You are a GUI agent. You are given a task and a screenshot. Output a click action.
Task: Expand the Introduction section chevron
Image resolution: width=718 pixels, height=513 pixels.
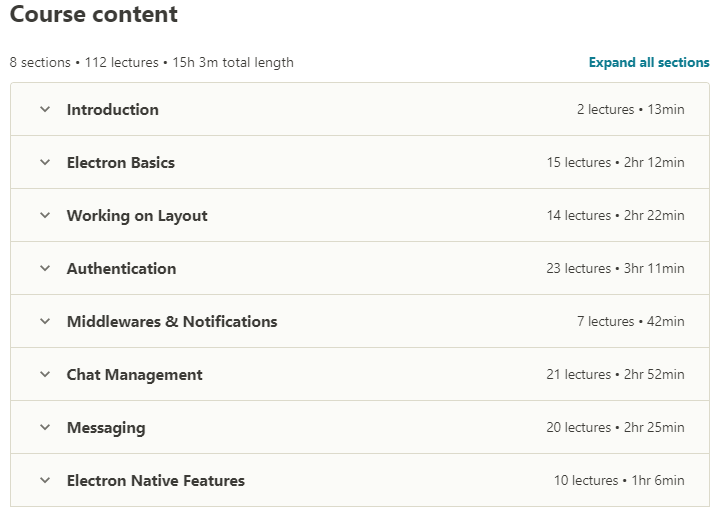pos(45,109)
